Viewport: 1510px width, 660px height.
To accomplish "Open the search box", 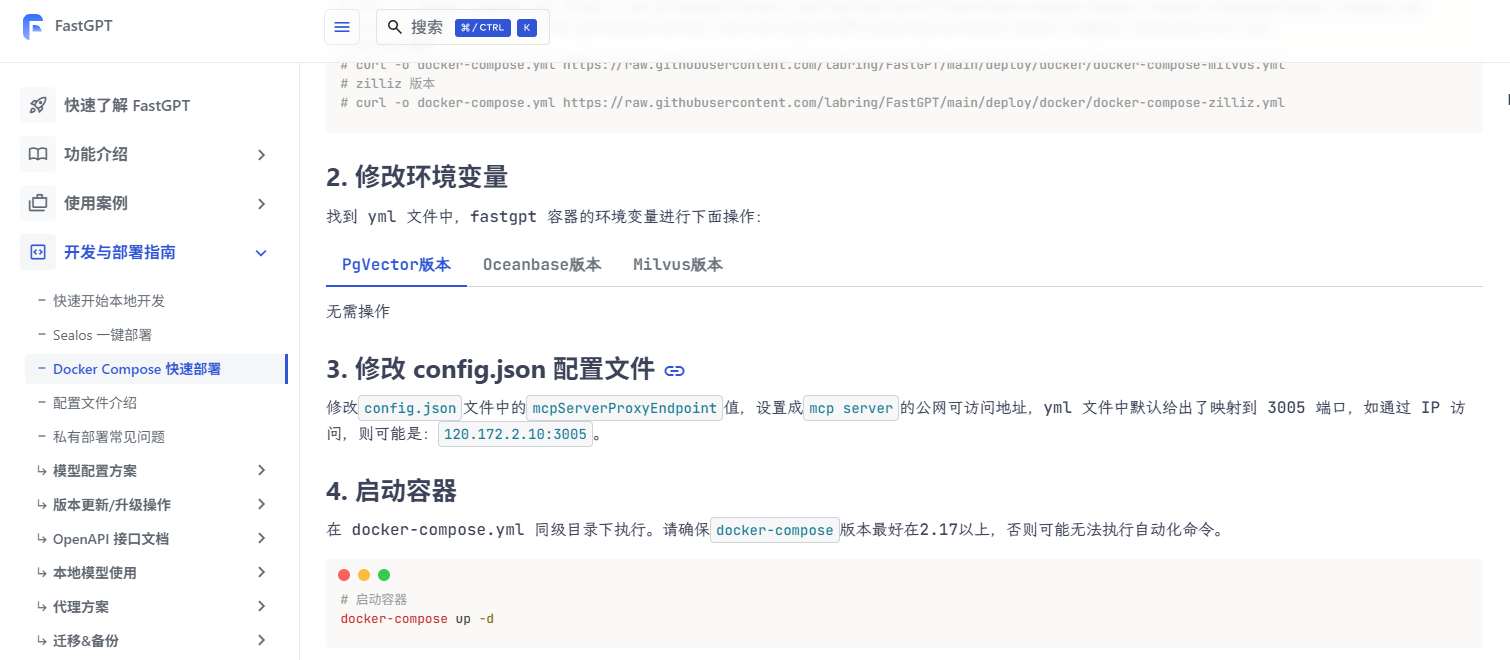I will coord(463,27).
